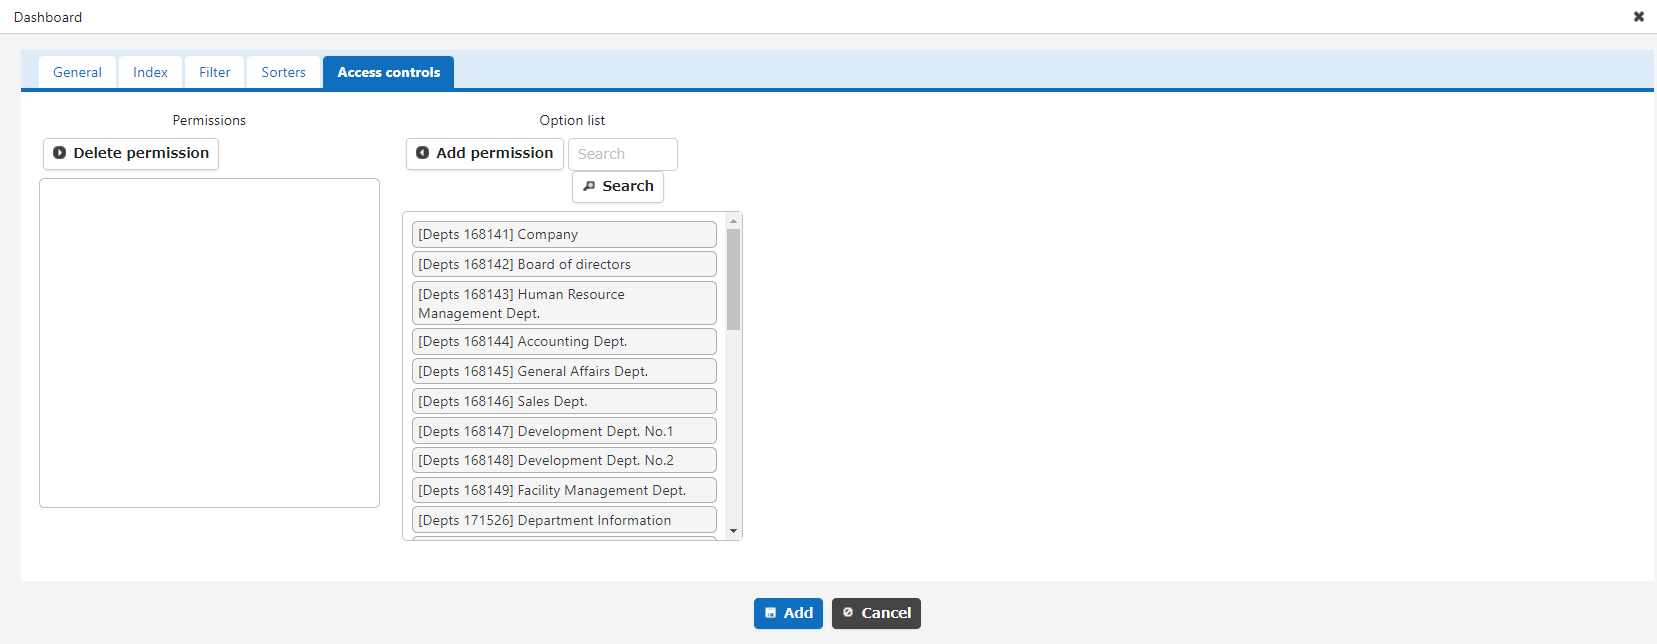Select [Depts 171526] Department Information
The image size is (1657, 644).
point(564,520)
